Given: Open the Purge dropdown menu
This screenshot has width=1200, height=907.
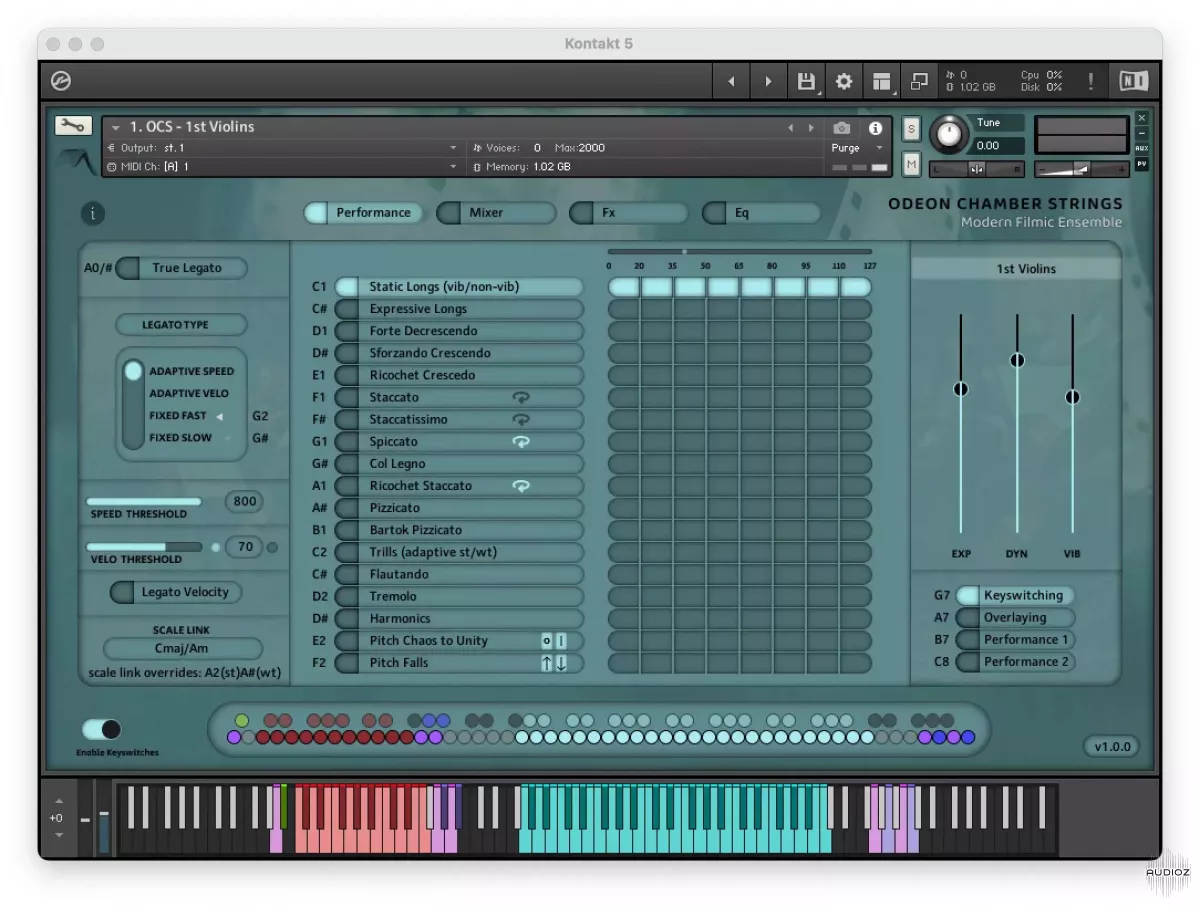Looking at the screenshot, I should coord(858,148).
